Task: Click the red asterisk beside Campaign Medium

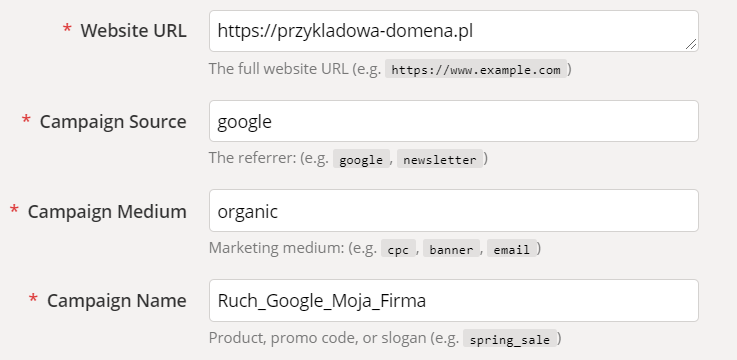Action: coord(14,209)
